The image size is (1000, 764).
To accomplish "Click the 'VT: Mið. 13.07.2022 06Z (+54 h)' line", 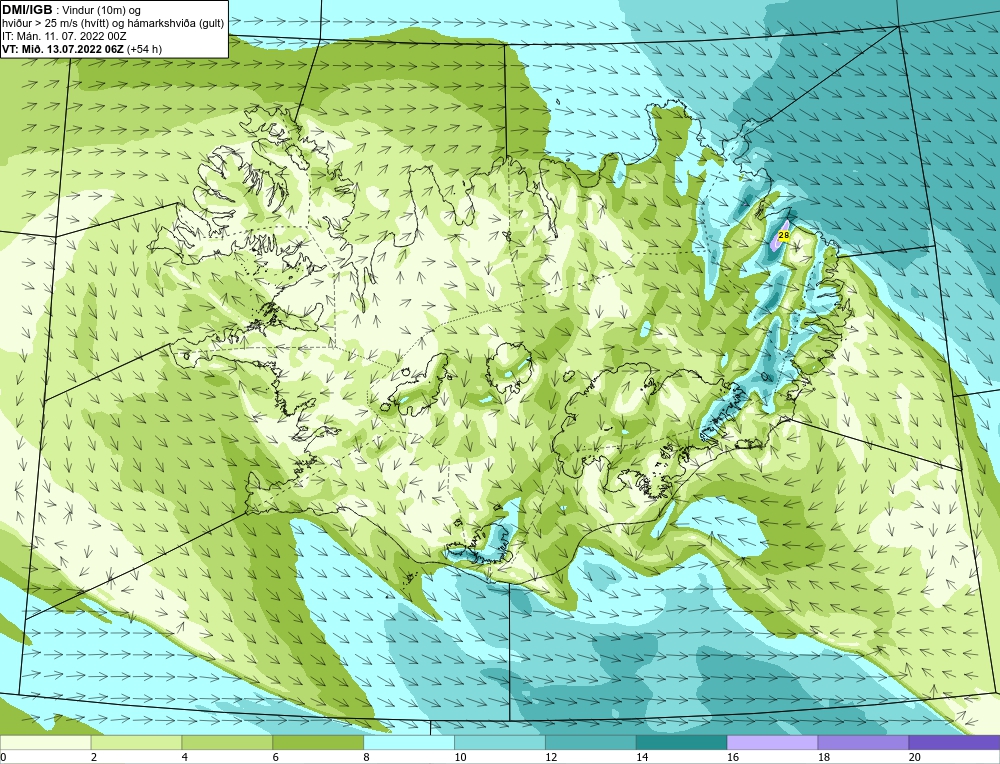I will tap(82, 49).
